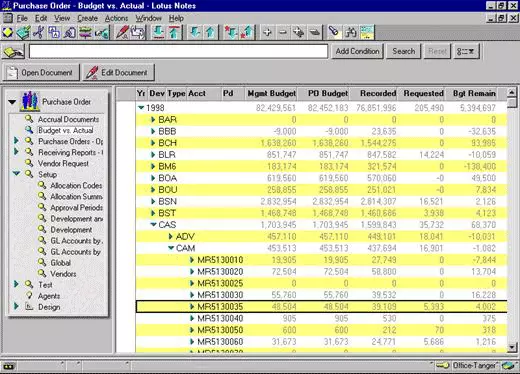Click the calendar-style icon at toolbar end

(367, 33)
